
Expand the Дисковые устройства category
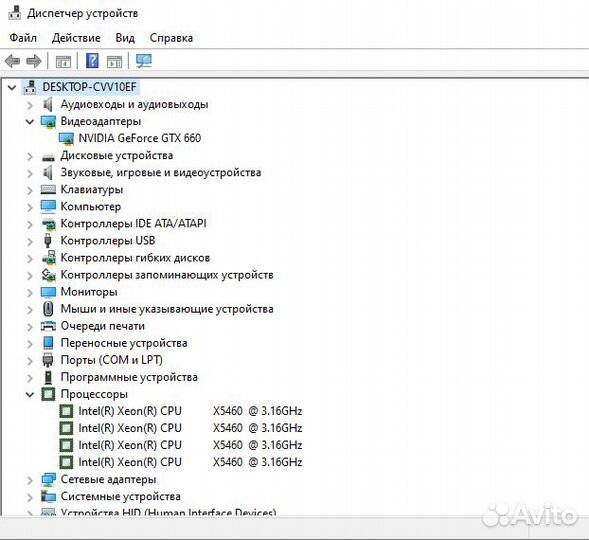pyautogui.click(x=30, y=156)
